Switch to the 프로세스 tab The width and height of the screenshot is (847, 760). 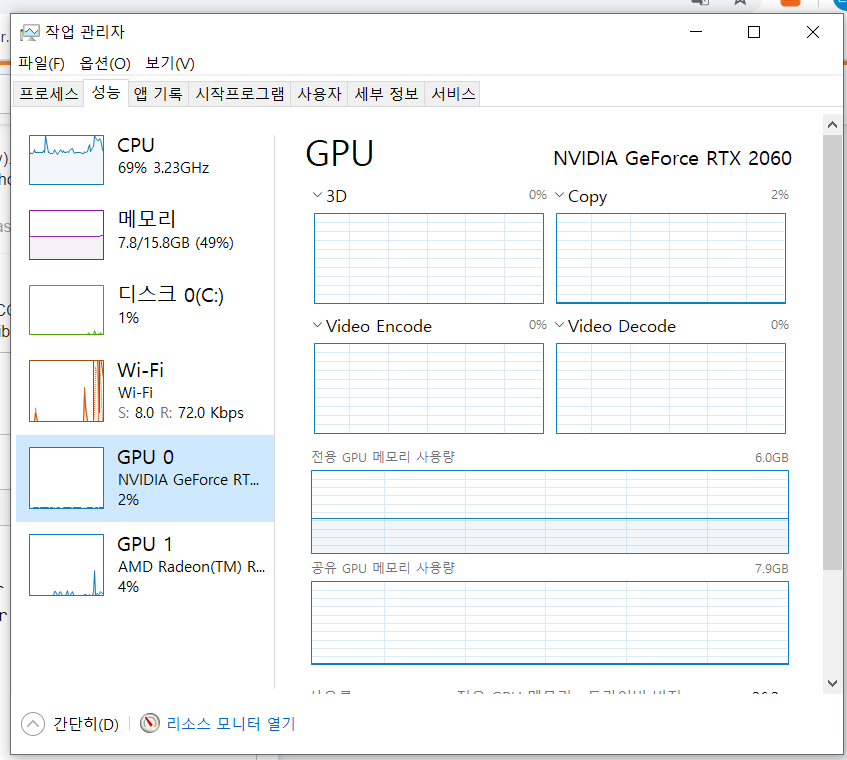49,94
